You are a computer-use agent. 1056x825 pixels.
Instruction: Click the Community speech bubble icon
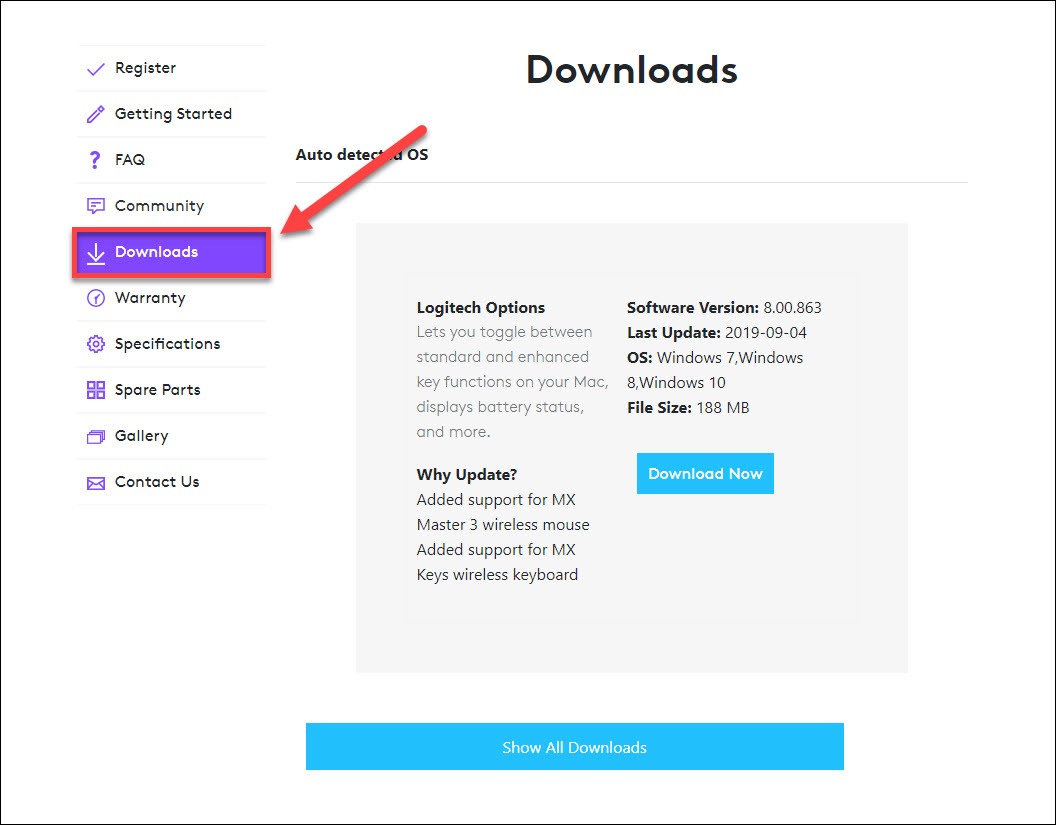95,205
